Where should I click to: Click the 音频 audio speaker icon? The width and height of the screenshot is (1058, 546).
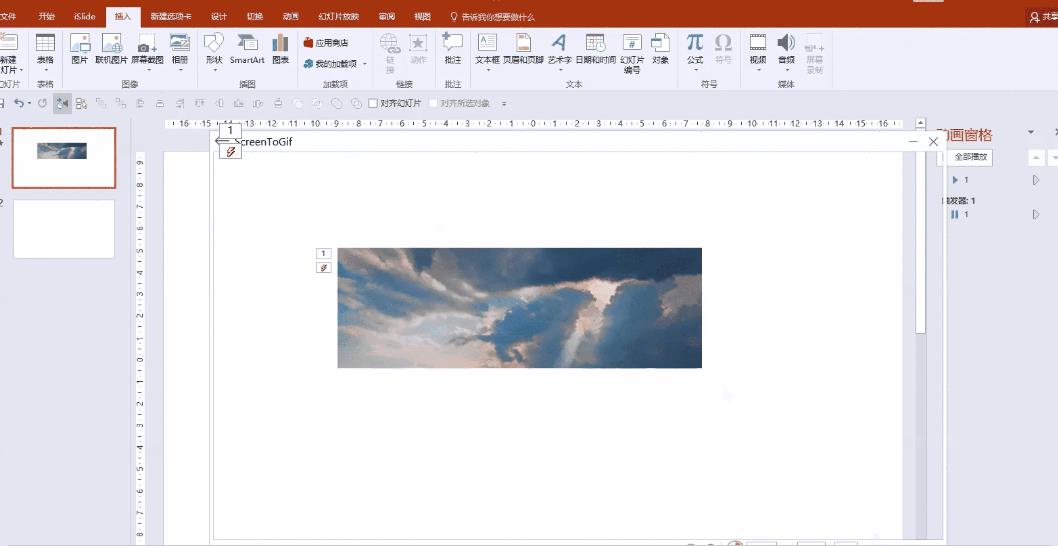tap(786, 47)
